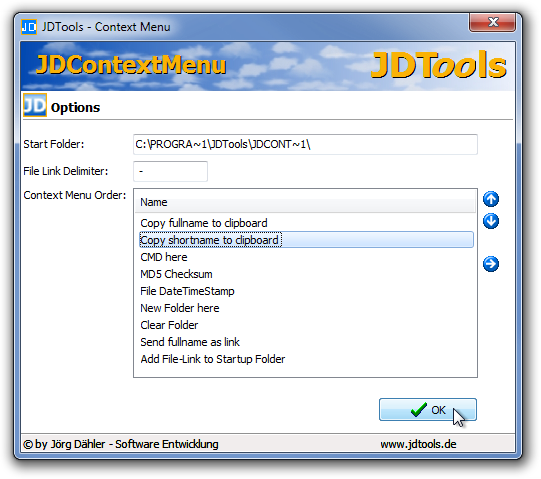Select the 'CMD here' entry
Image resolution: width=541 pixels, height=479 pixels.
pos(164,257)
